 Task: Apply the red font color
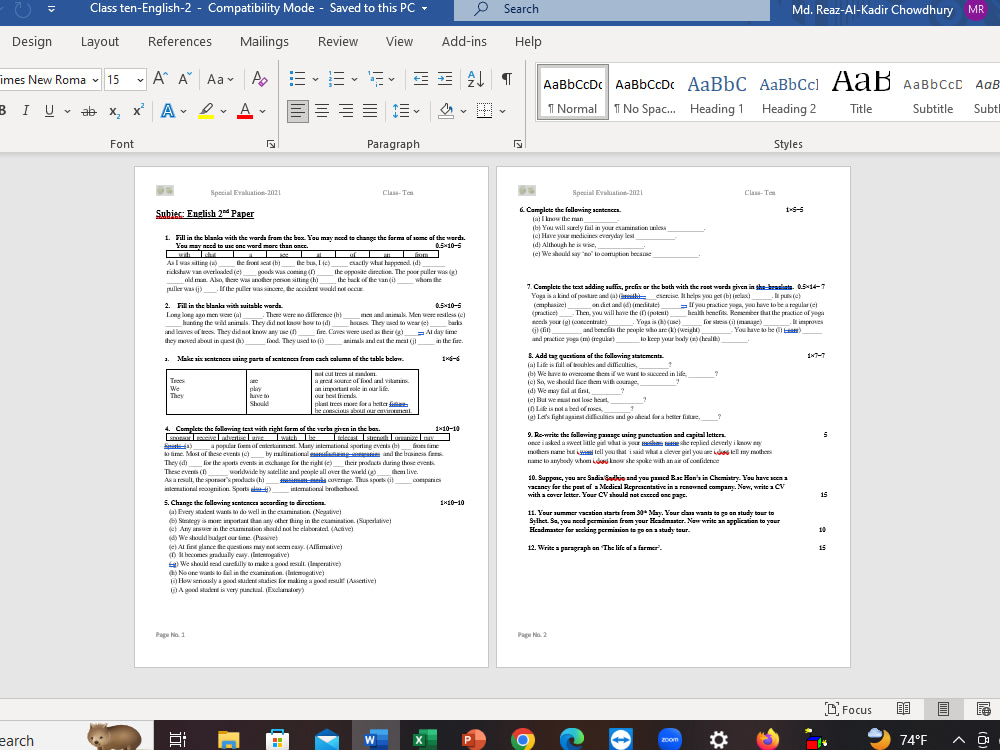(x=245, y=110)
